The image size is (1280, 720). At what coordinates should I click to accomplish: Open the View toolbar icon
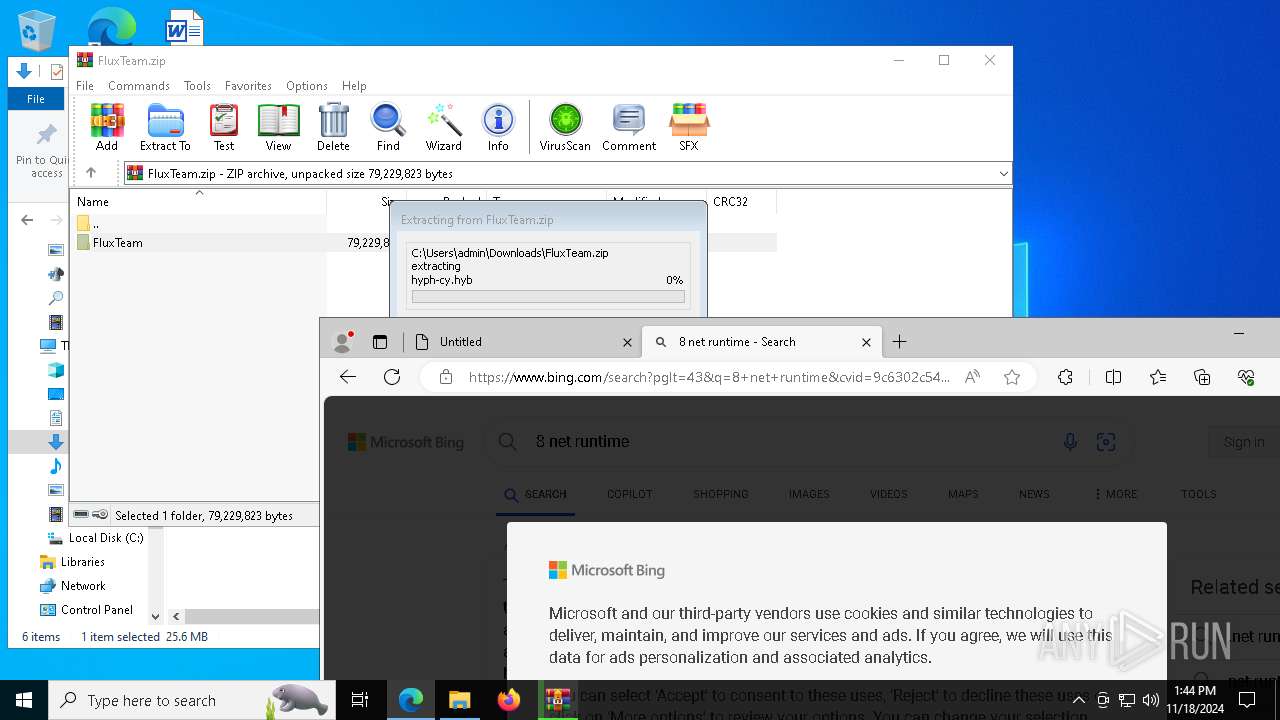point(278,127)
